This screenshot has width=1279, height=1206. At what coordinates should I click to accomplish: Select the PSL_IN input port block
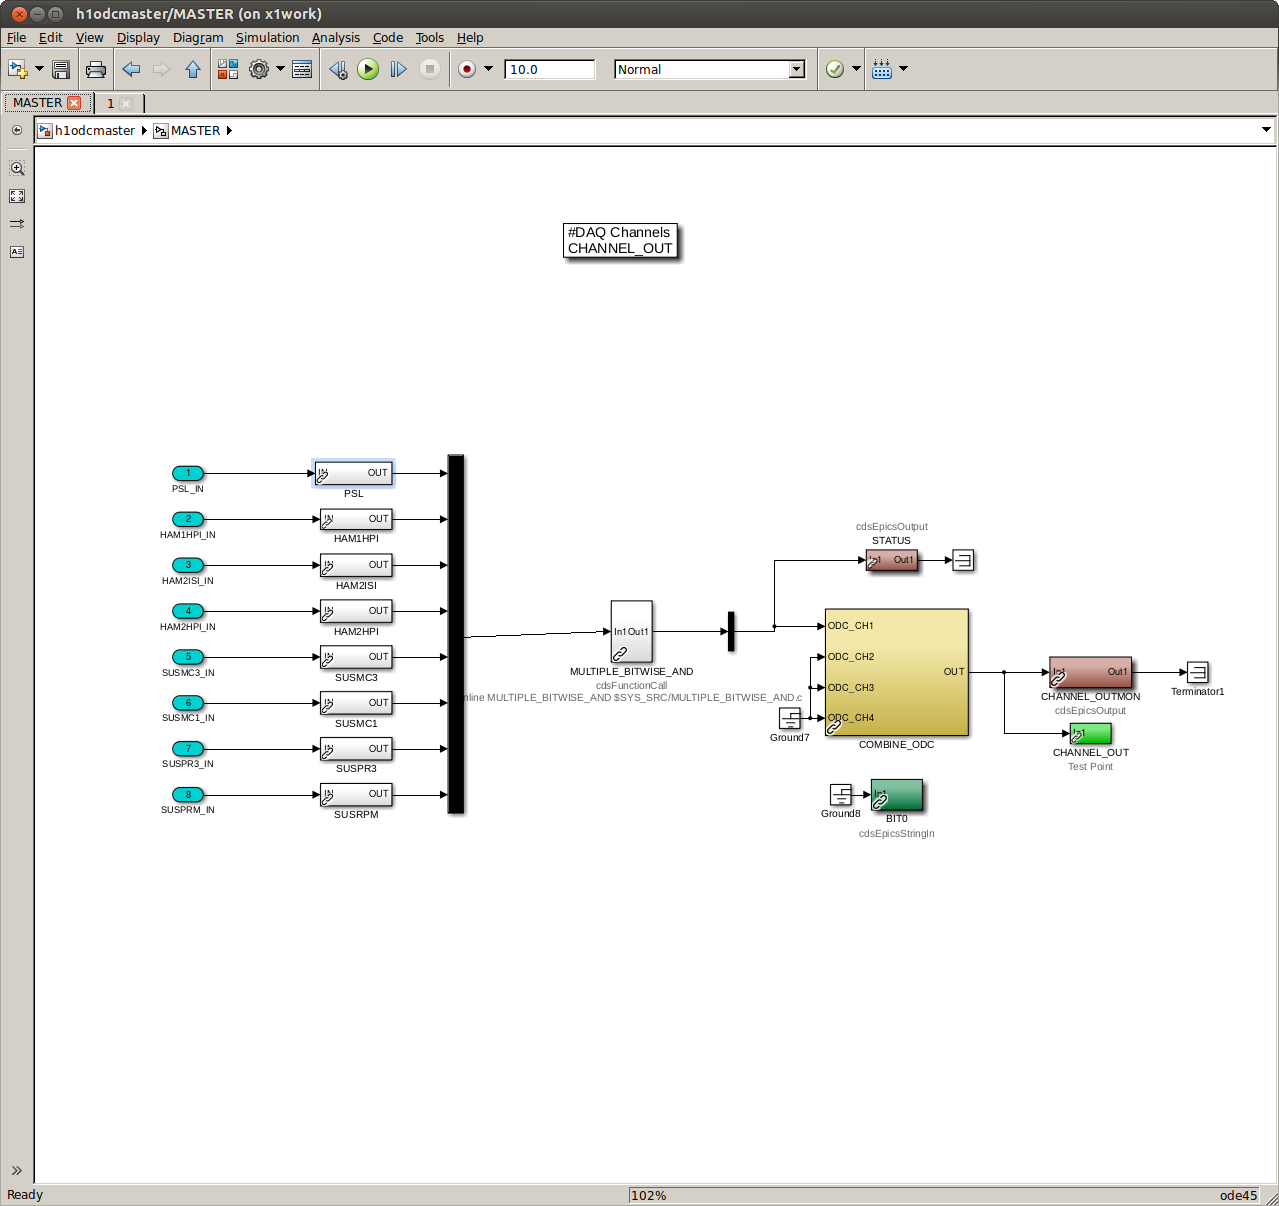click(188, 473)
